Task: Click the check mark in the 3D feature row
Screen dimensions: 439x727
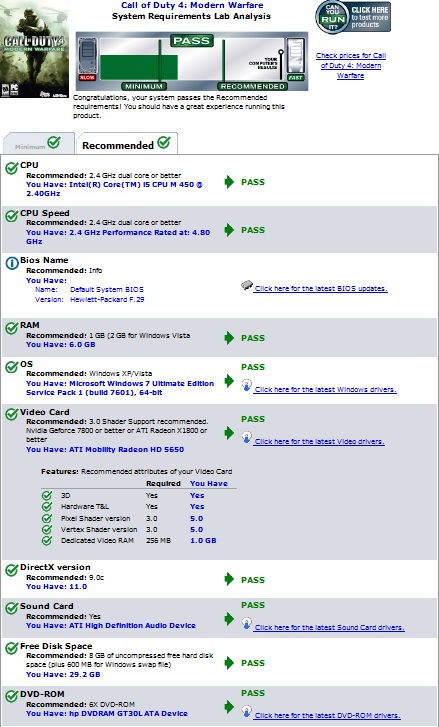Action: point(47,495)
